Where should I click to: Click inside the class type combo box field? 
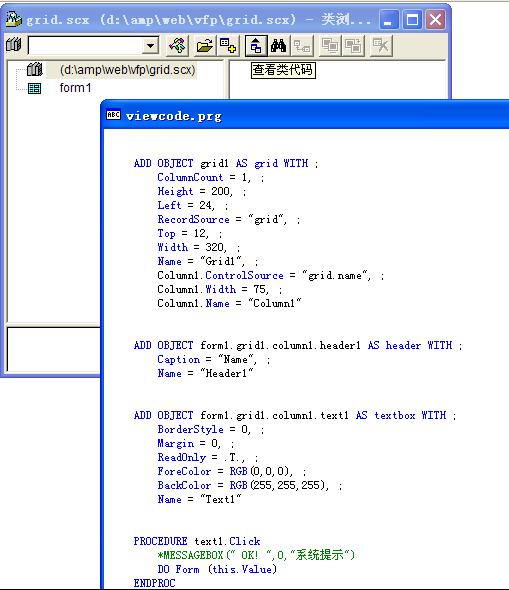click(86, 46)
